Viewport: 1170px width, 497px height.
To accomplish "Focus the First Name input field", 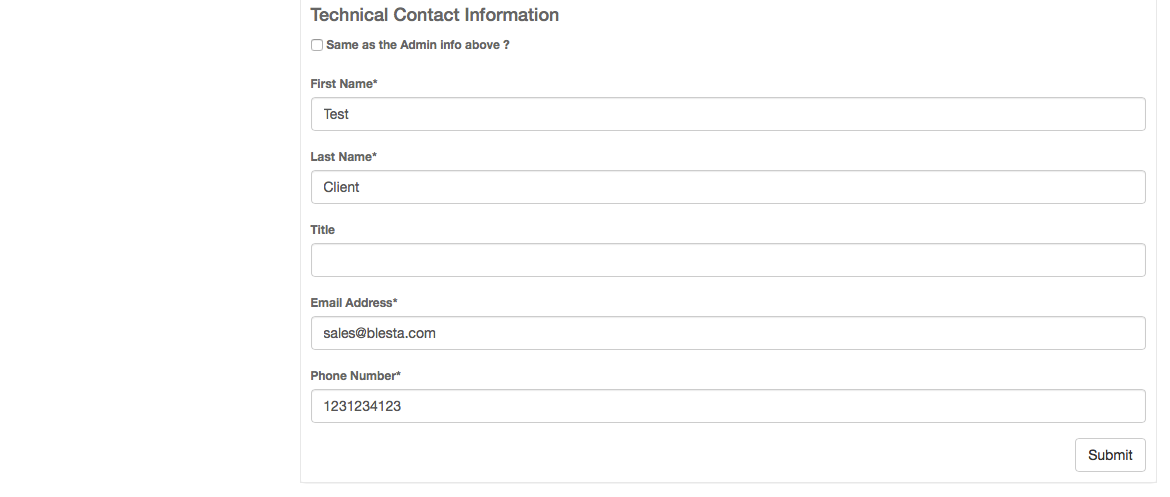I will 728,114.
